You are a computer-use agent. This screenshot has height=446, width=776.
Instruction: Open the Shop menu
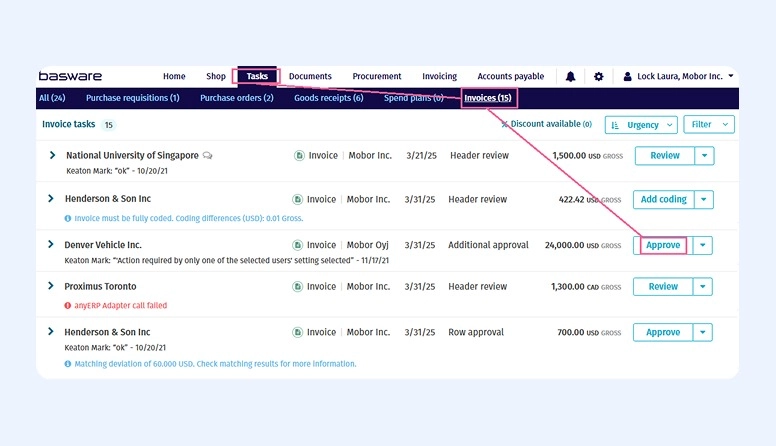tap(216, 76)
